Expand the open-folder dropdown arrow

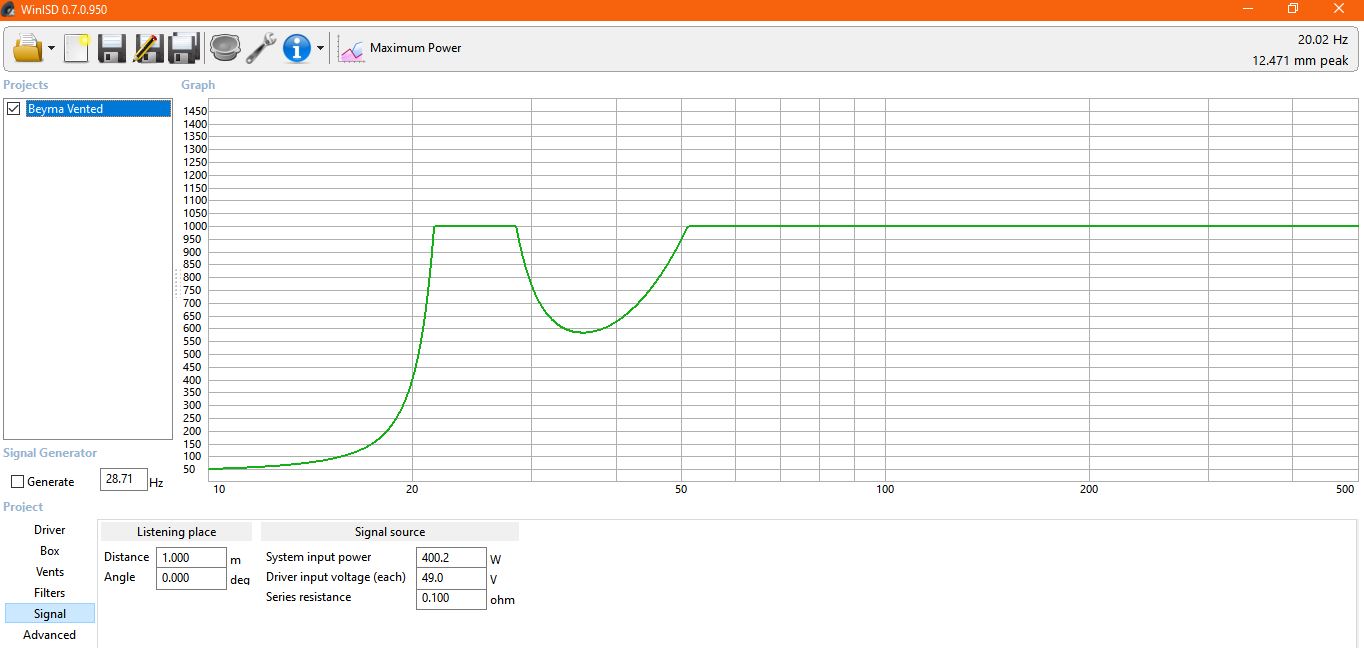(51, 48)
